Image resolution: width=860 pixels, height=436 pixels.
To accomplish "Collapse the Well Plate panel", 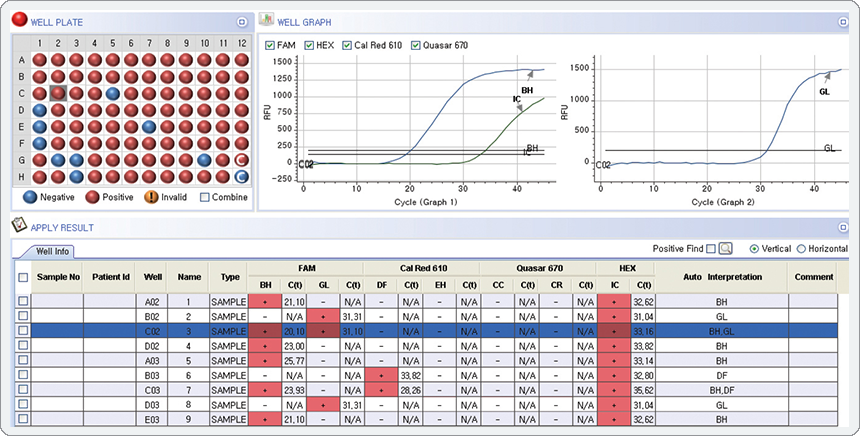I will 241,20.
